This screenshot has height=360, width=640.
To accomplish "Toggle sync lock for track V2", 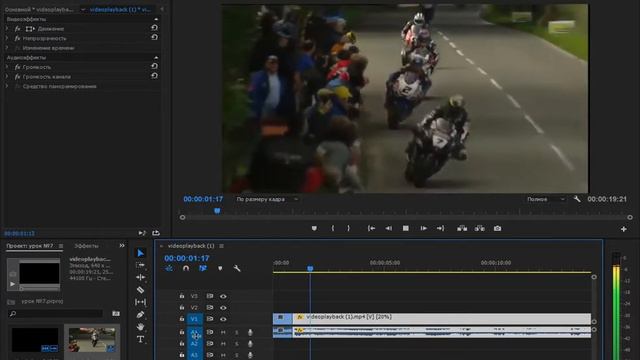I will (210, 307).
